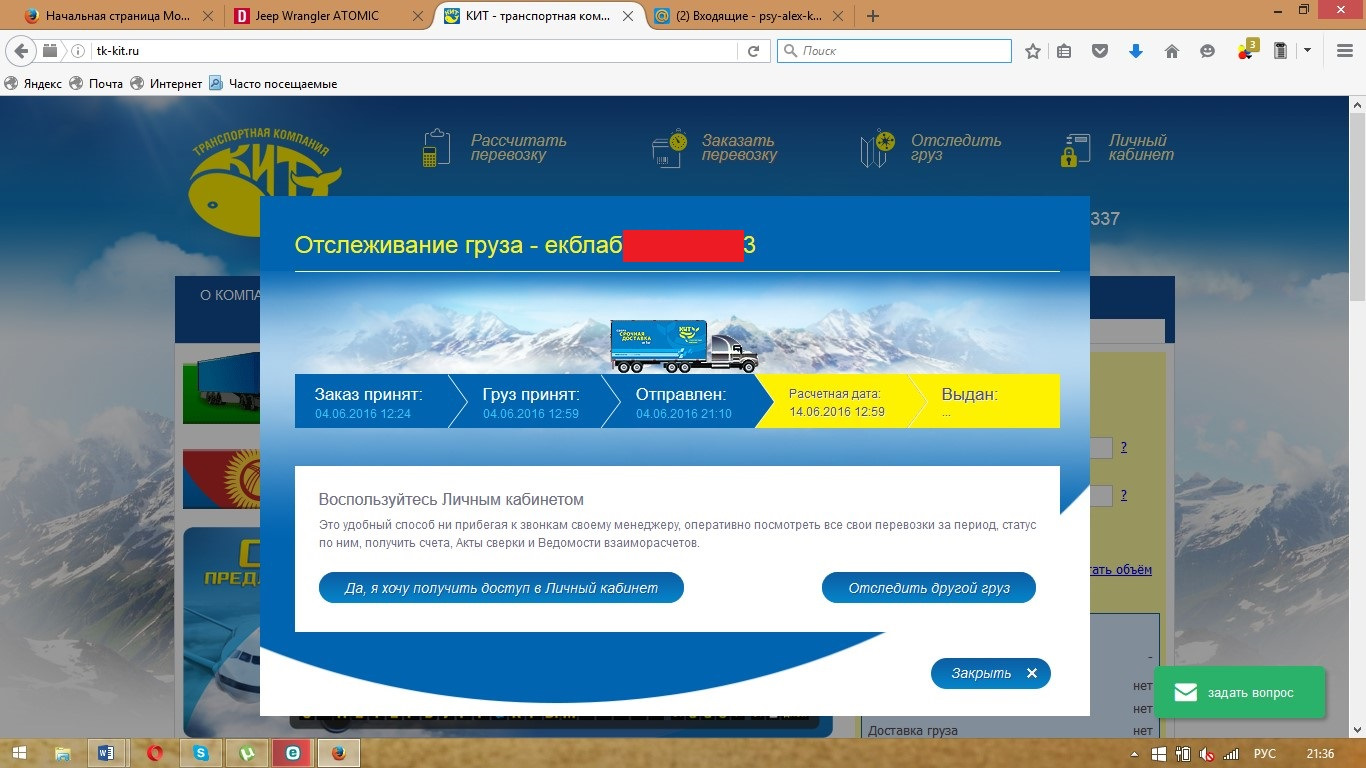This screenshot has width=1366, height=768.
Task: Open the Windows Start menu
Action: (21, 753)
